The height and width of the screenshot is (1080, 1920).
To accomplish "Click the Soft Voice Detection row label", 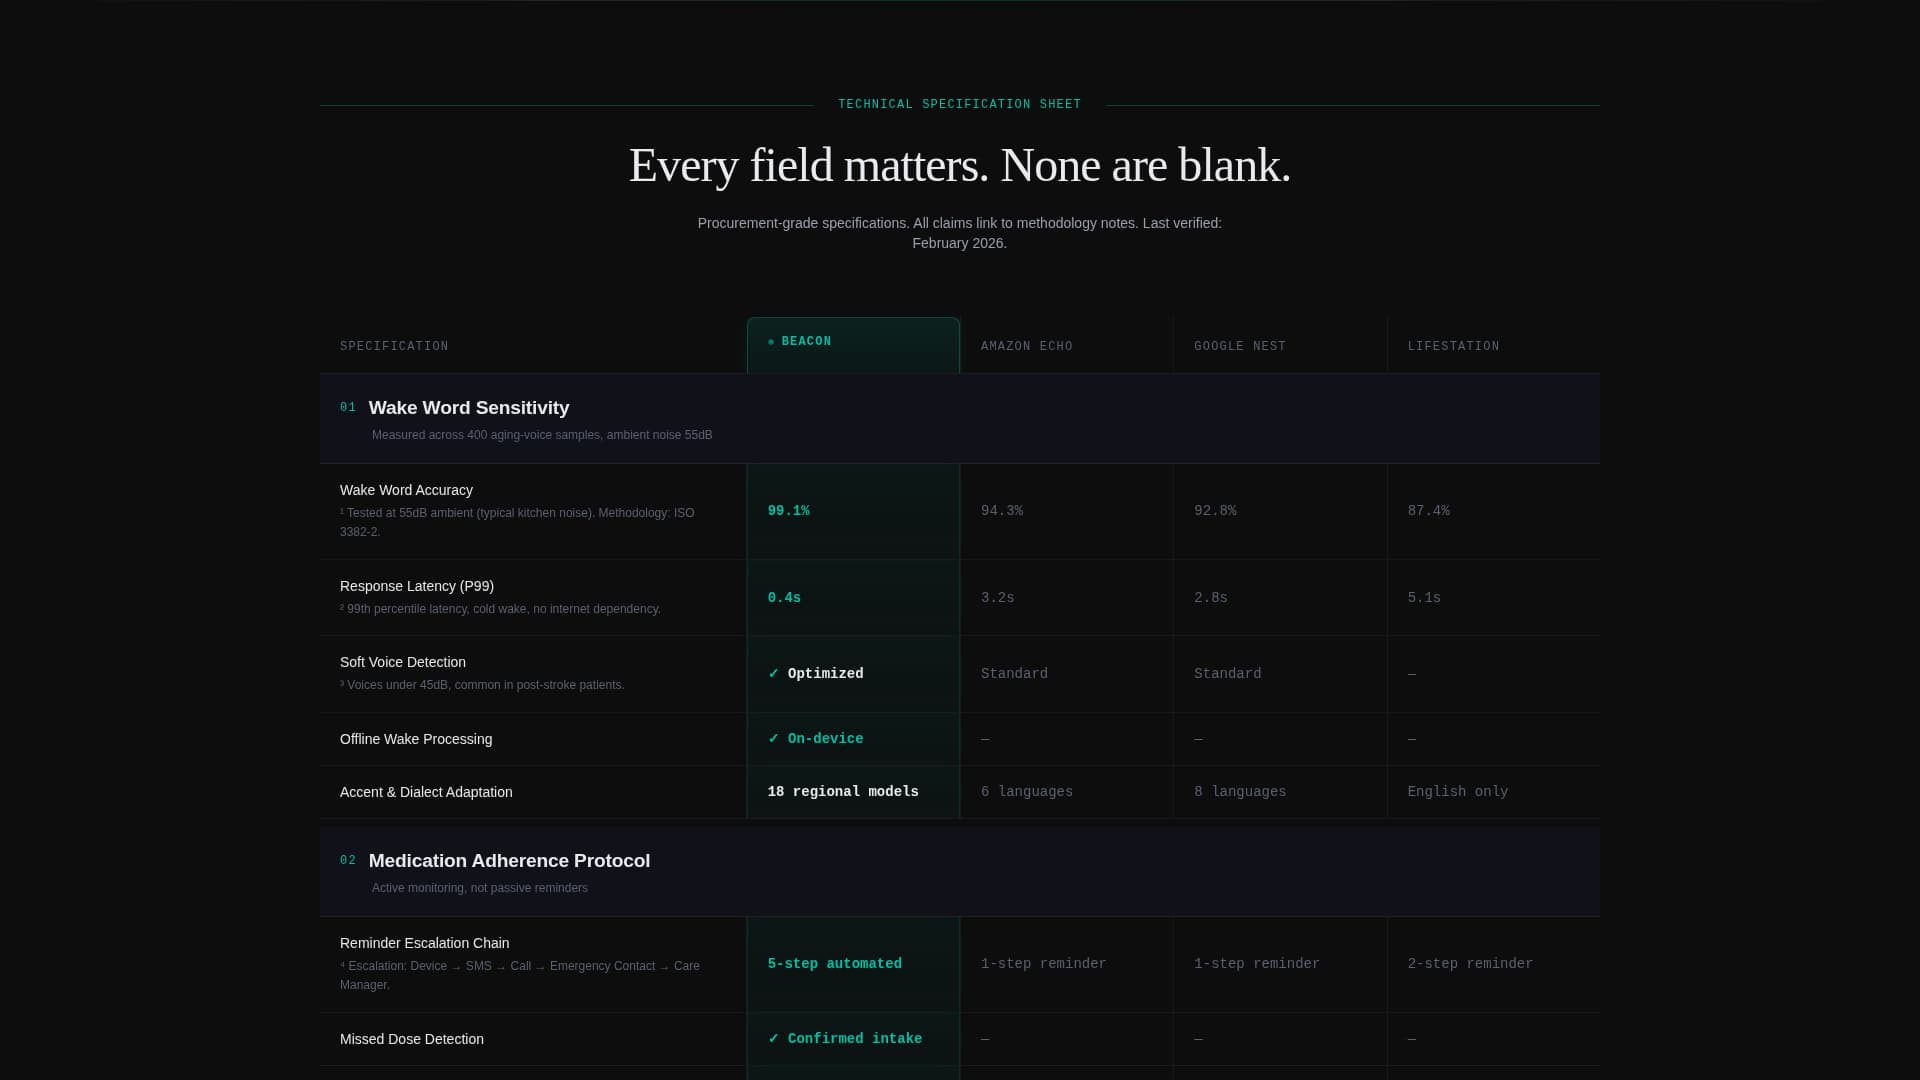I will pyautogui.click(x=403, y=662).
